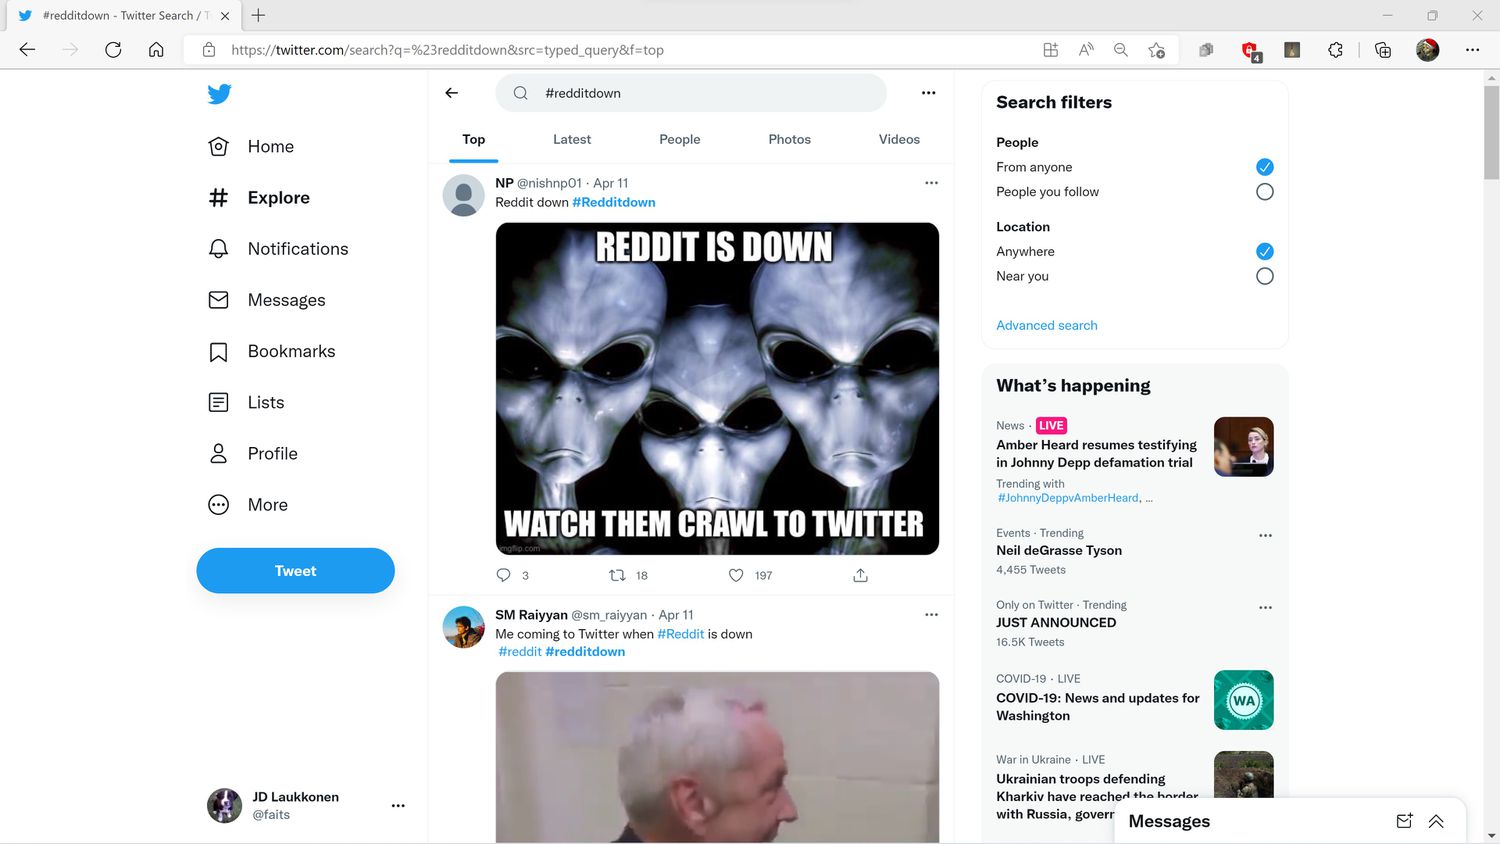Share NP's tweet

pyautogui.click(x=860, y=575)
